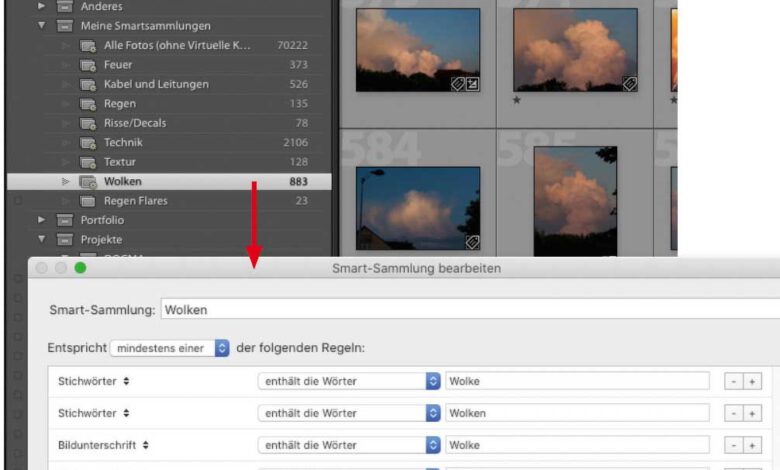Edit the Bildunterschrift value field Wolke
The image size is (780, 470).
(578, 445)
